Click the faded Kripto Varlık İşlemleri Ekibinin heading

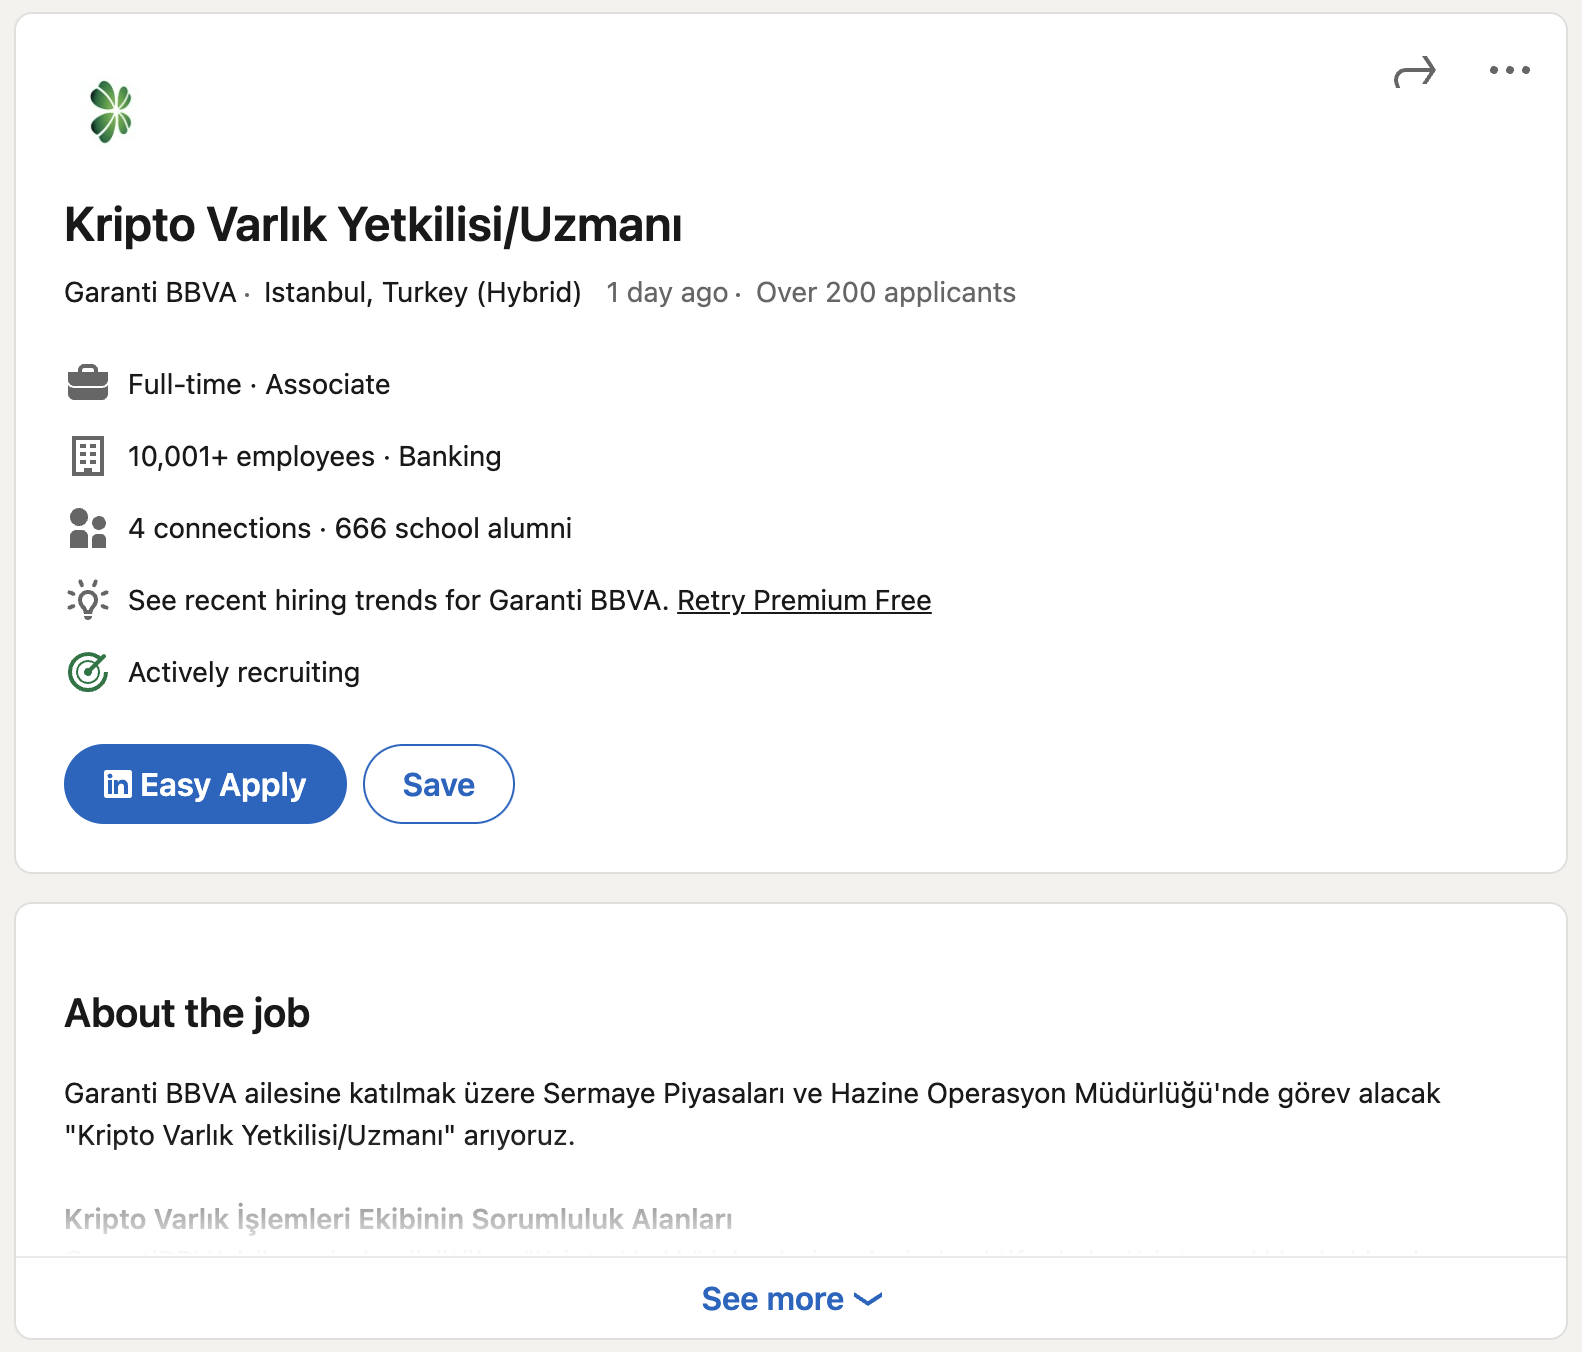(398, 1218)
